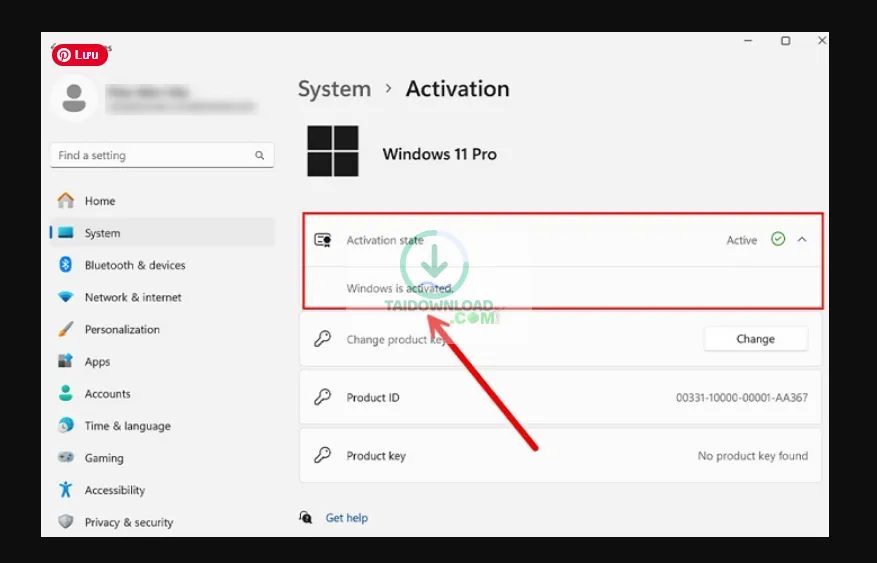Screen dimensions: 877x563
Task: Click the search magnifier icon
Action: point(260,155)
